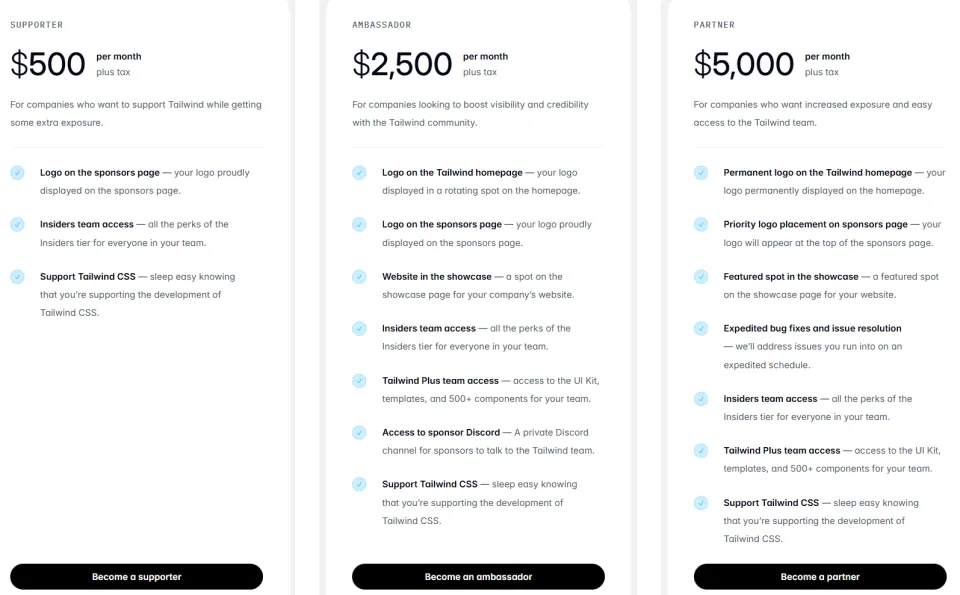Viewport: 960px width, 595px height.
Task: Click checkmark beside Supporter's Insiders team access
Action: pyautogui.click(x=17, y=225)
